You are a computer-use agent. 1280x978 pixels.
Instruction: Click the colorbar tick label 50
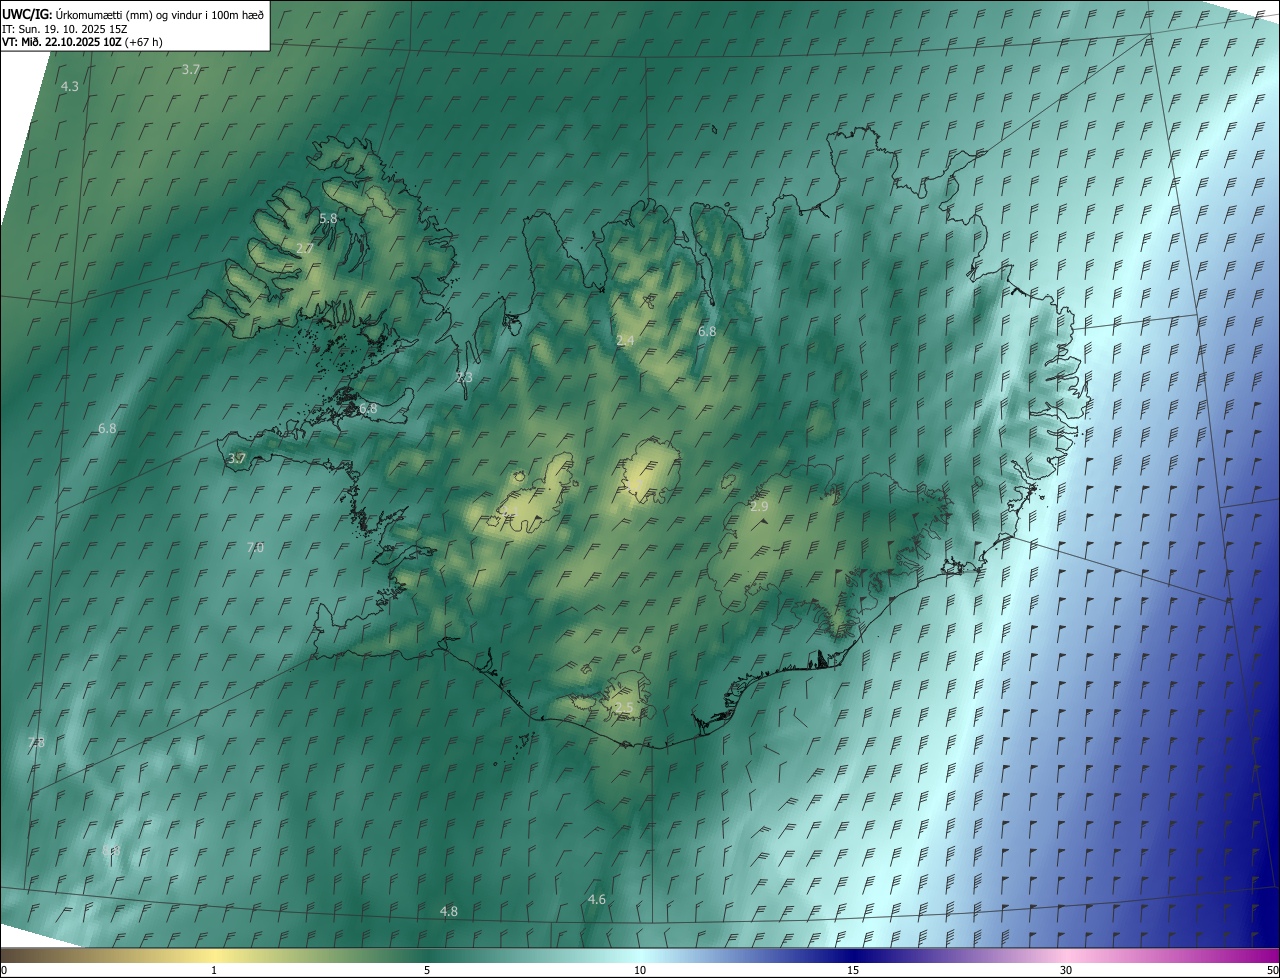[1272, 970]
